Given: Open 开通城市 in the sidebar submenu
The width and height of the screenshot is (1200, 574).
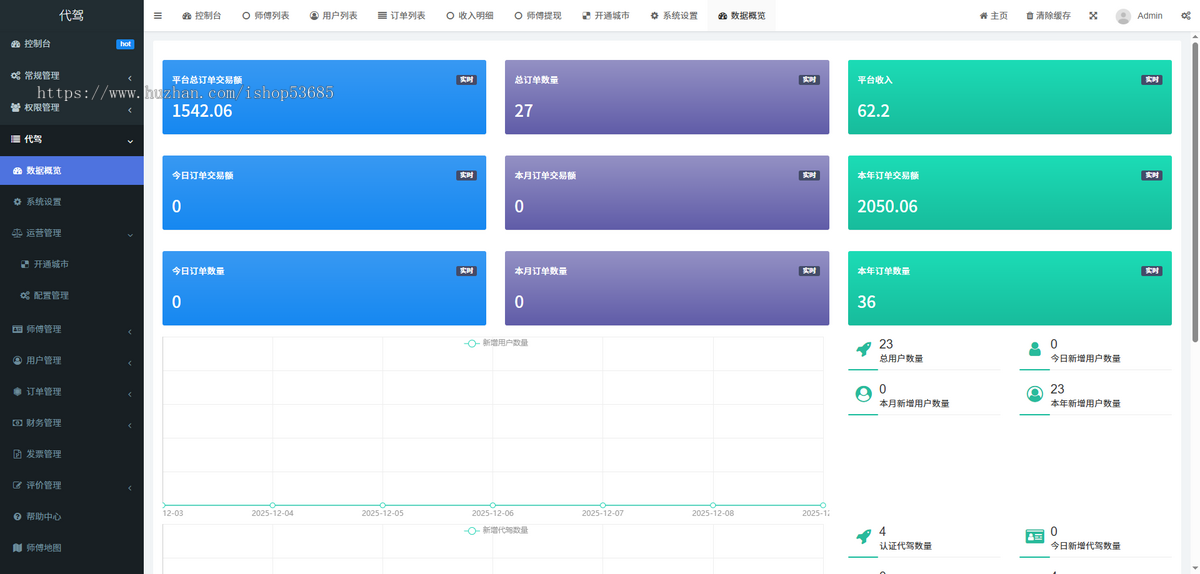Looking at the screenshot, I should 50,265.
